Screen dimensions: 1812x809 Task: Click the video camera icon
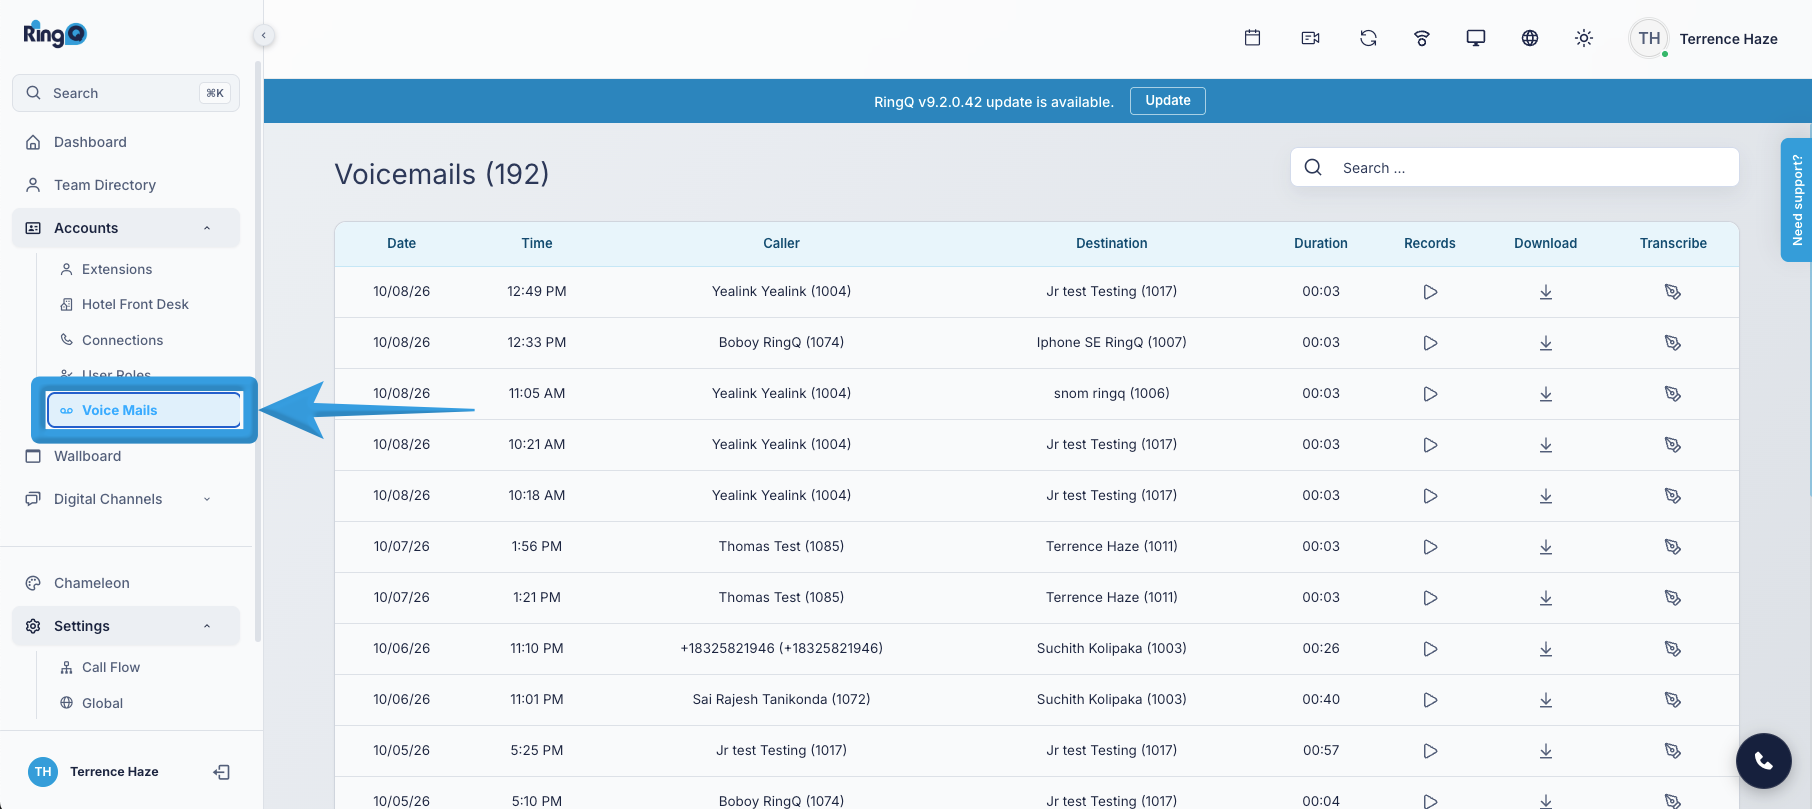click(1310, 38)
